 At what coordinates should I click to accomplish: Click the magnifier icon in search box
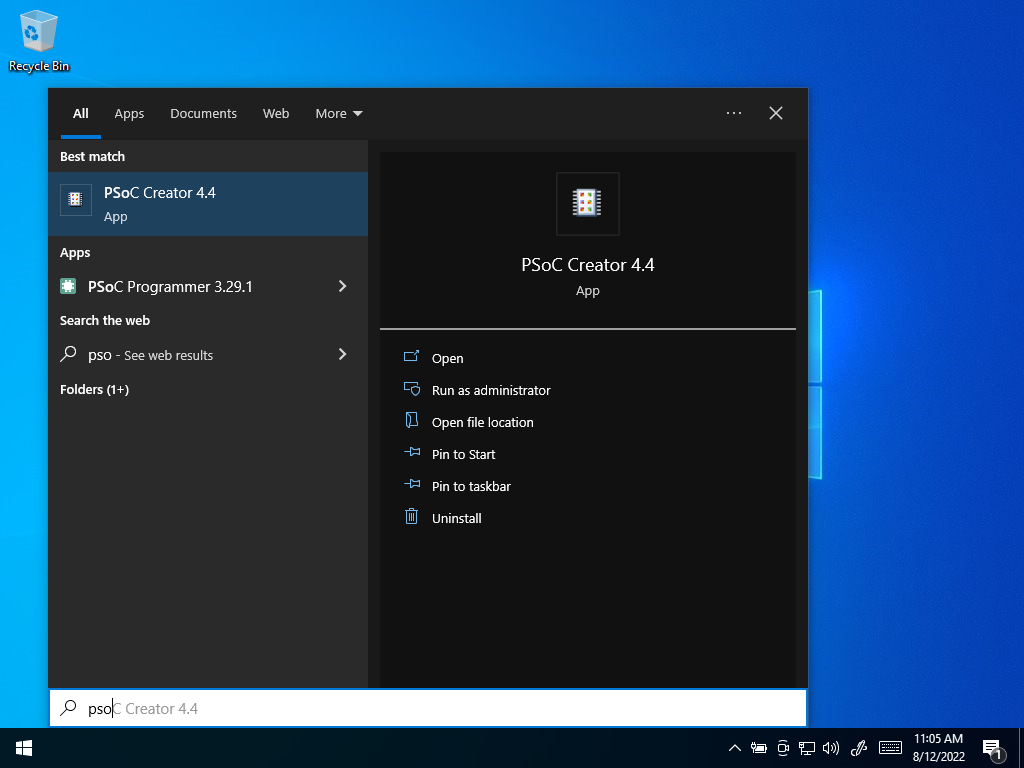(x=68, y=708)
